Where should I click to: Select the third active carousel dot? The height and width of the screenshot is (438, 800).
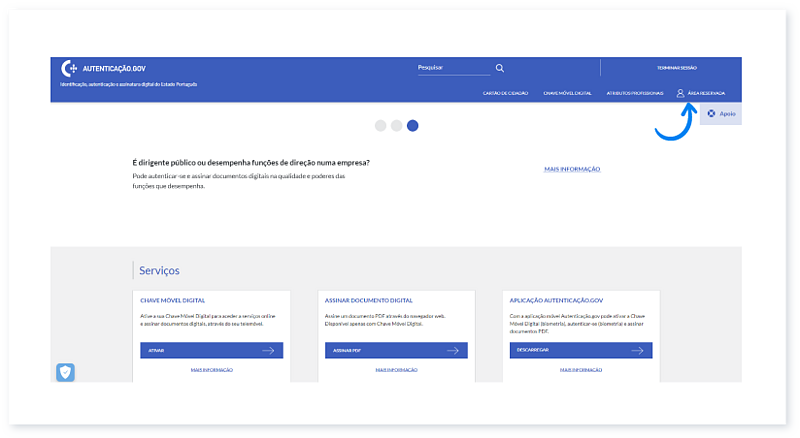pos(413,126)
